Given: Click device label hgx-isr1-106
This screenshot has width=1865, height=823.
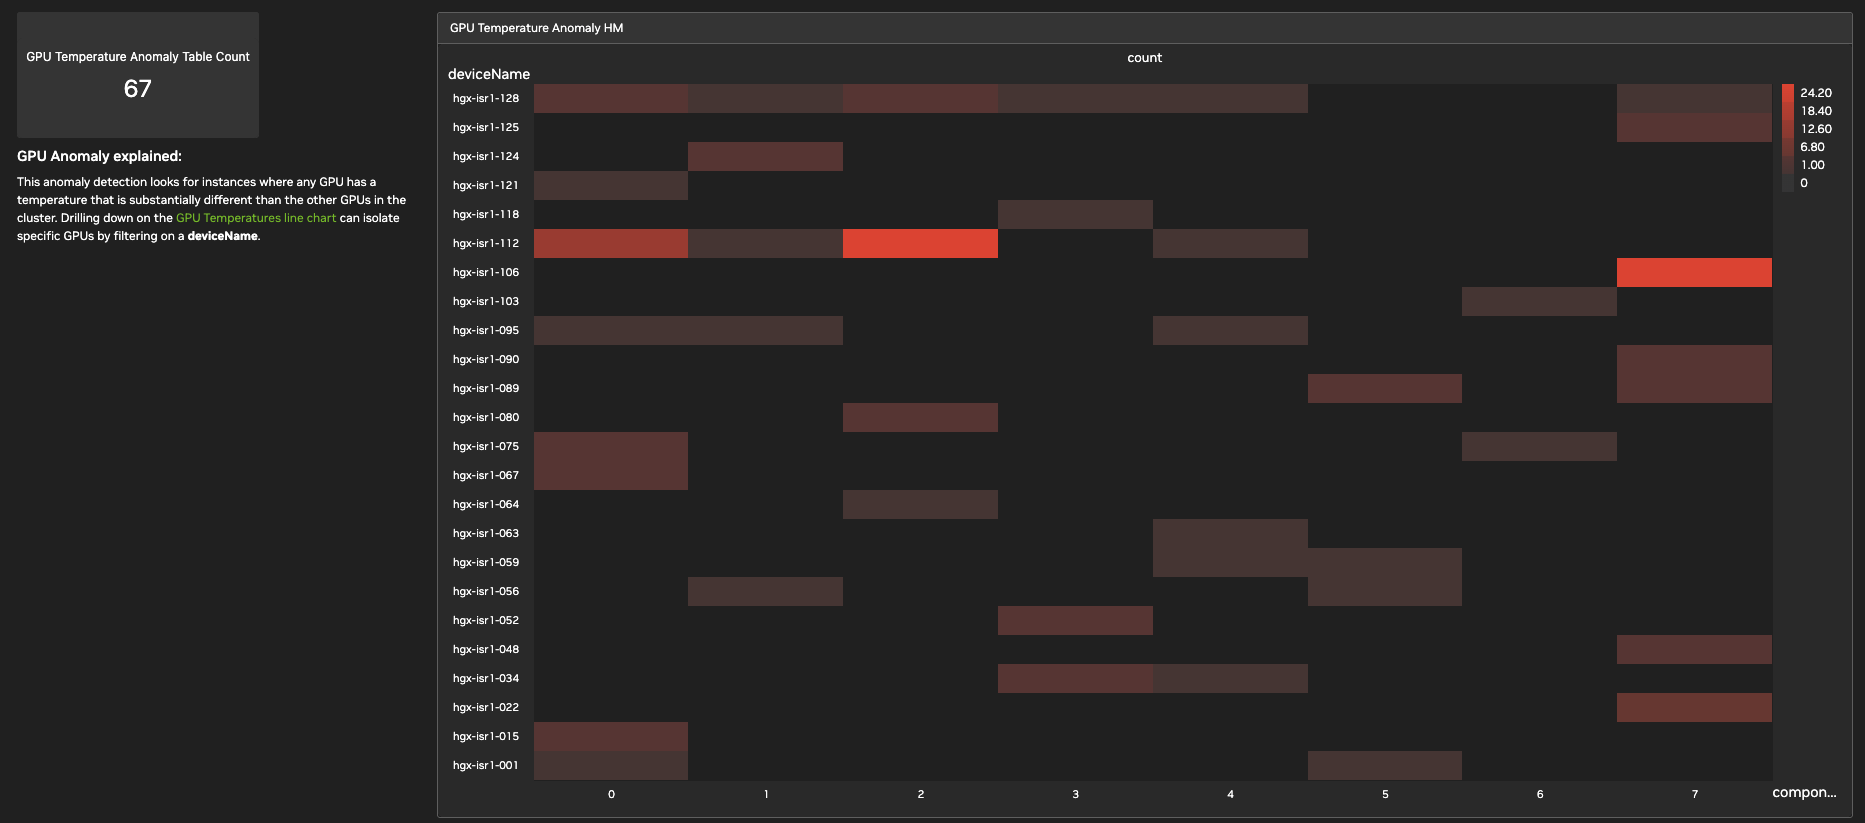Looking at the screenshot, I should pos(486,272).
